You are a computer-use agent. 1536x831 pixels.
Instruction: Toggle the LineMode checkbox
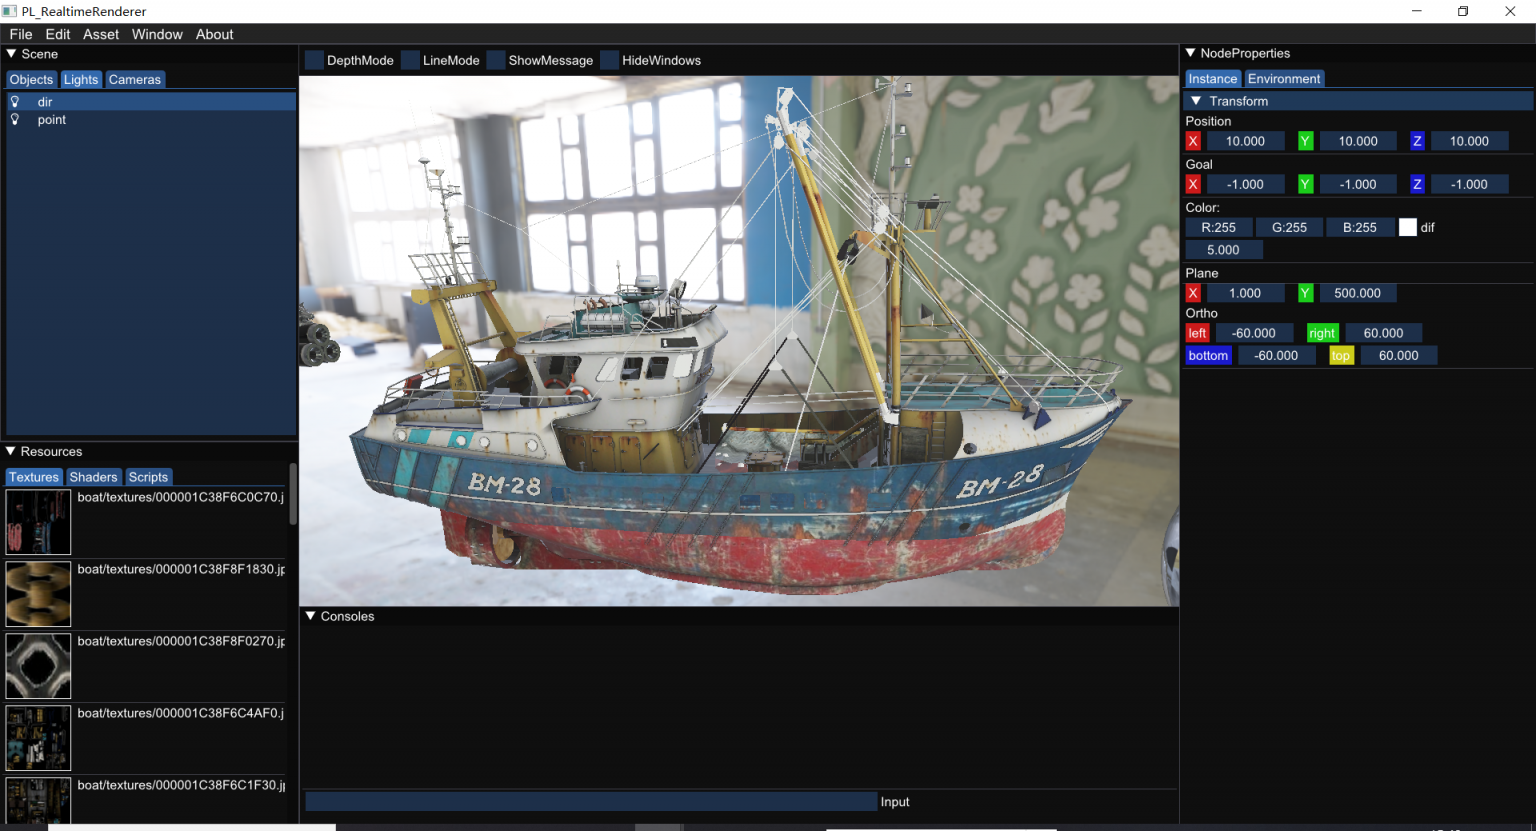coord(410,60)
